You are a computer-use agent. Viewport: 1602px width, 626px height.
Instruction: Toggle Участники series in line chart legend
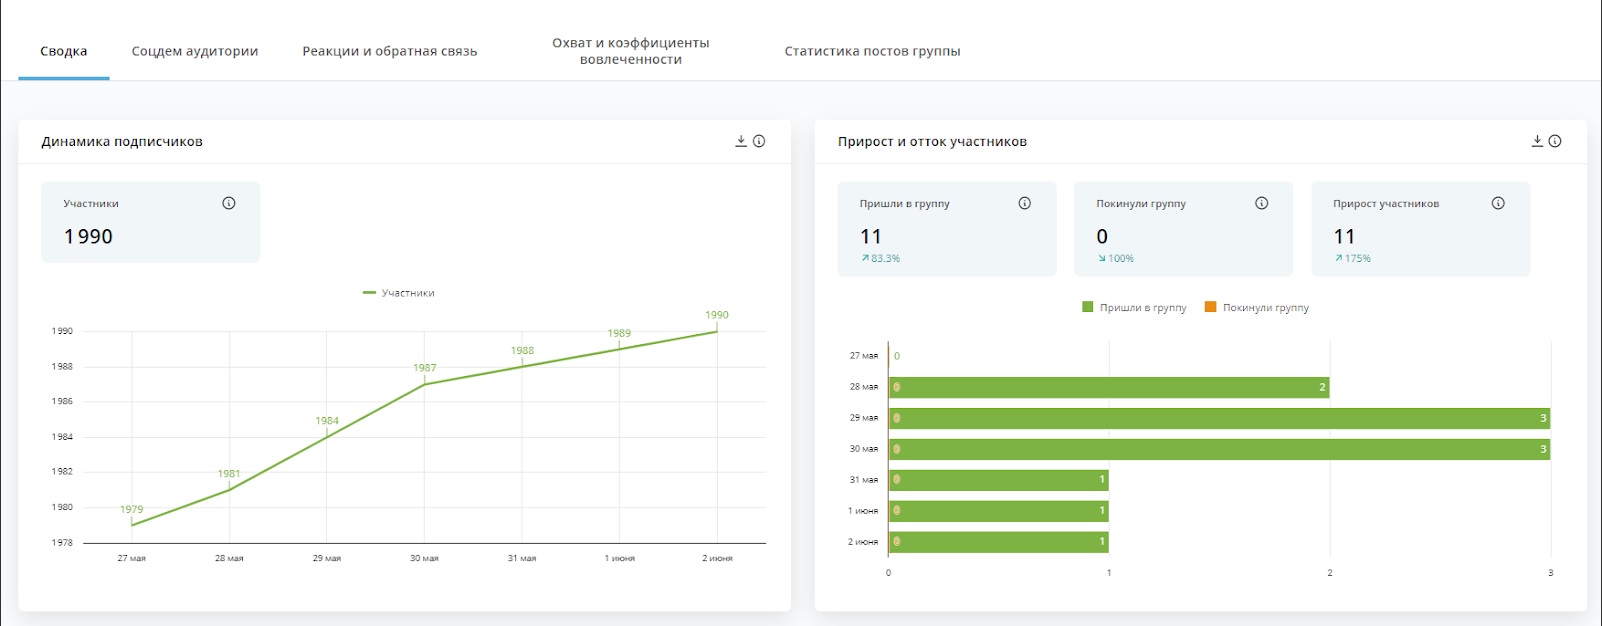click(x=399, y=293)
